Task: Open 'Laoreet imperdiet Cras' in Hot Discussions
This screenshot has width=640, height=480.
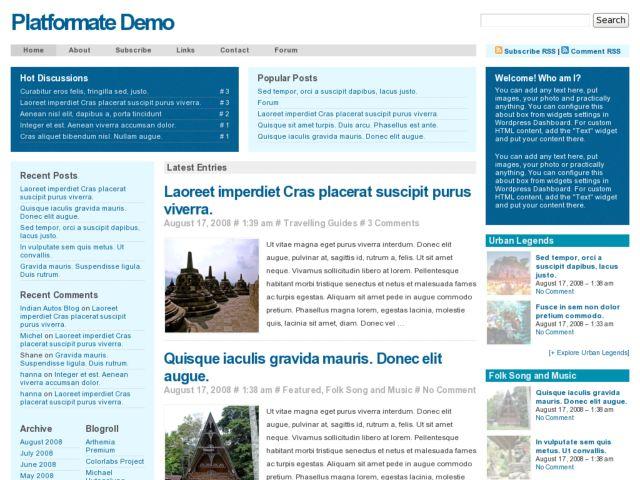Action: tap(110, 103)
